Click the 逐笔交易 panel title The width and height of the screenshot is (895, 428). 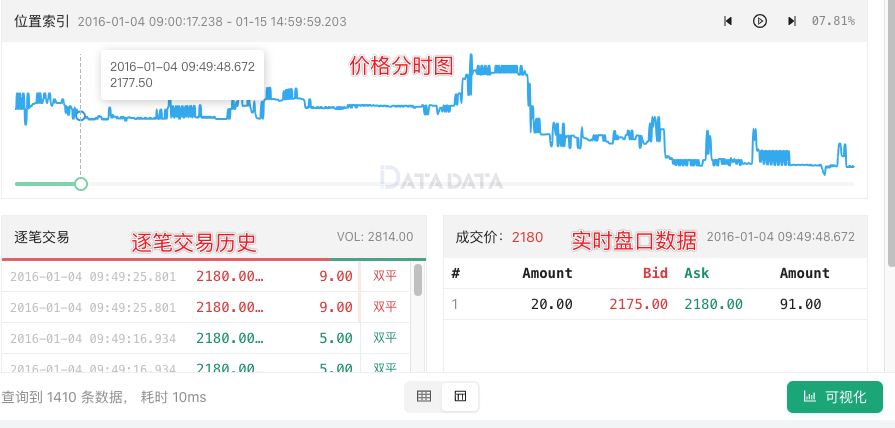[x=42, y=237]
